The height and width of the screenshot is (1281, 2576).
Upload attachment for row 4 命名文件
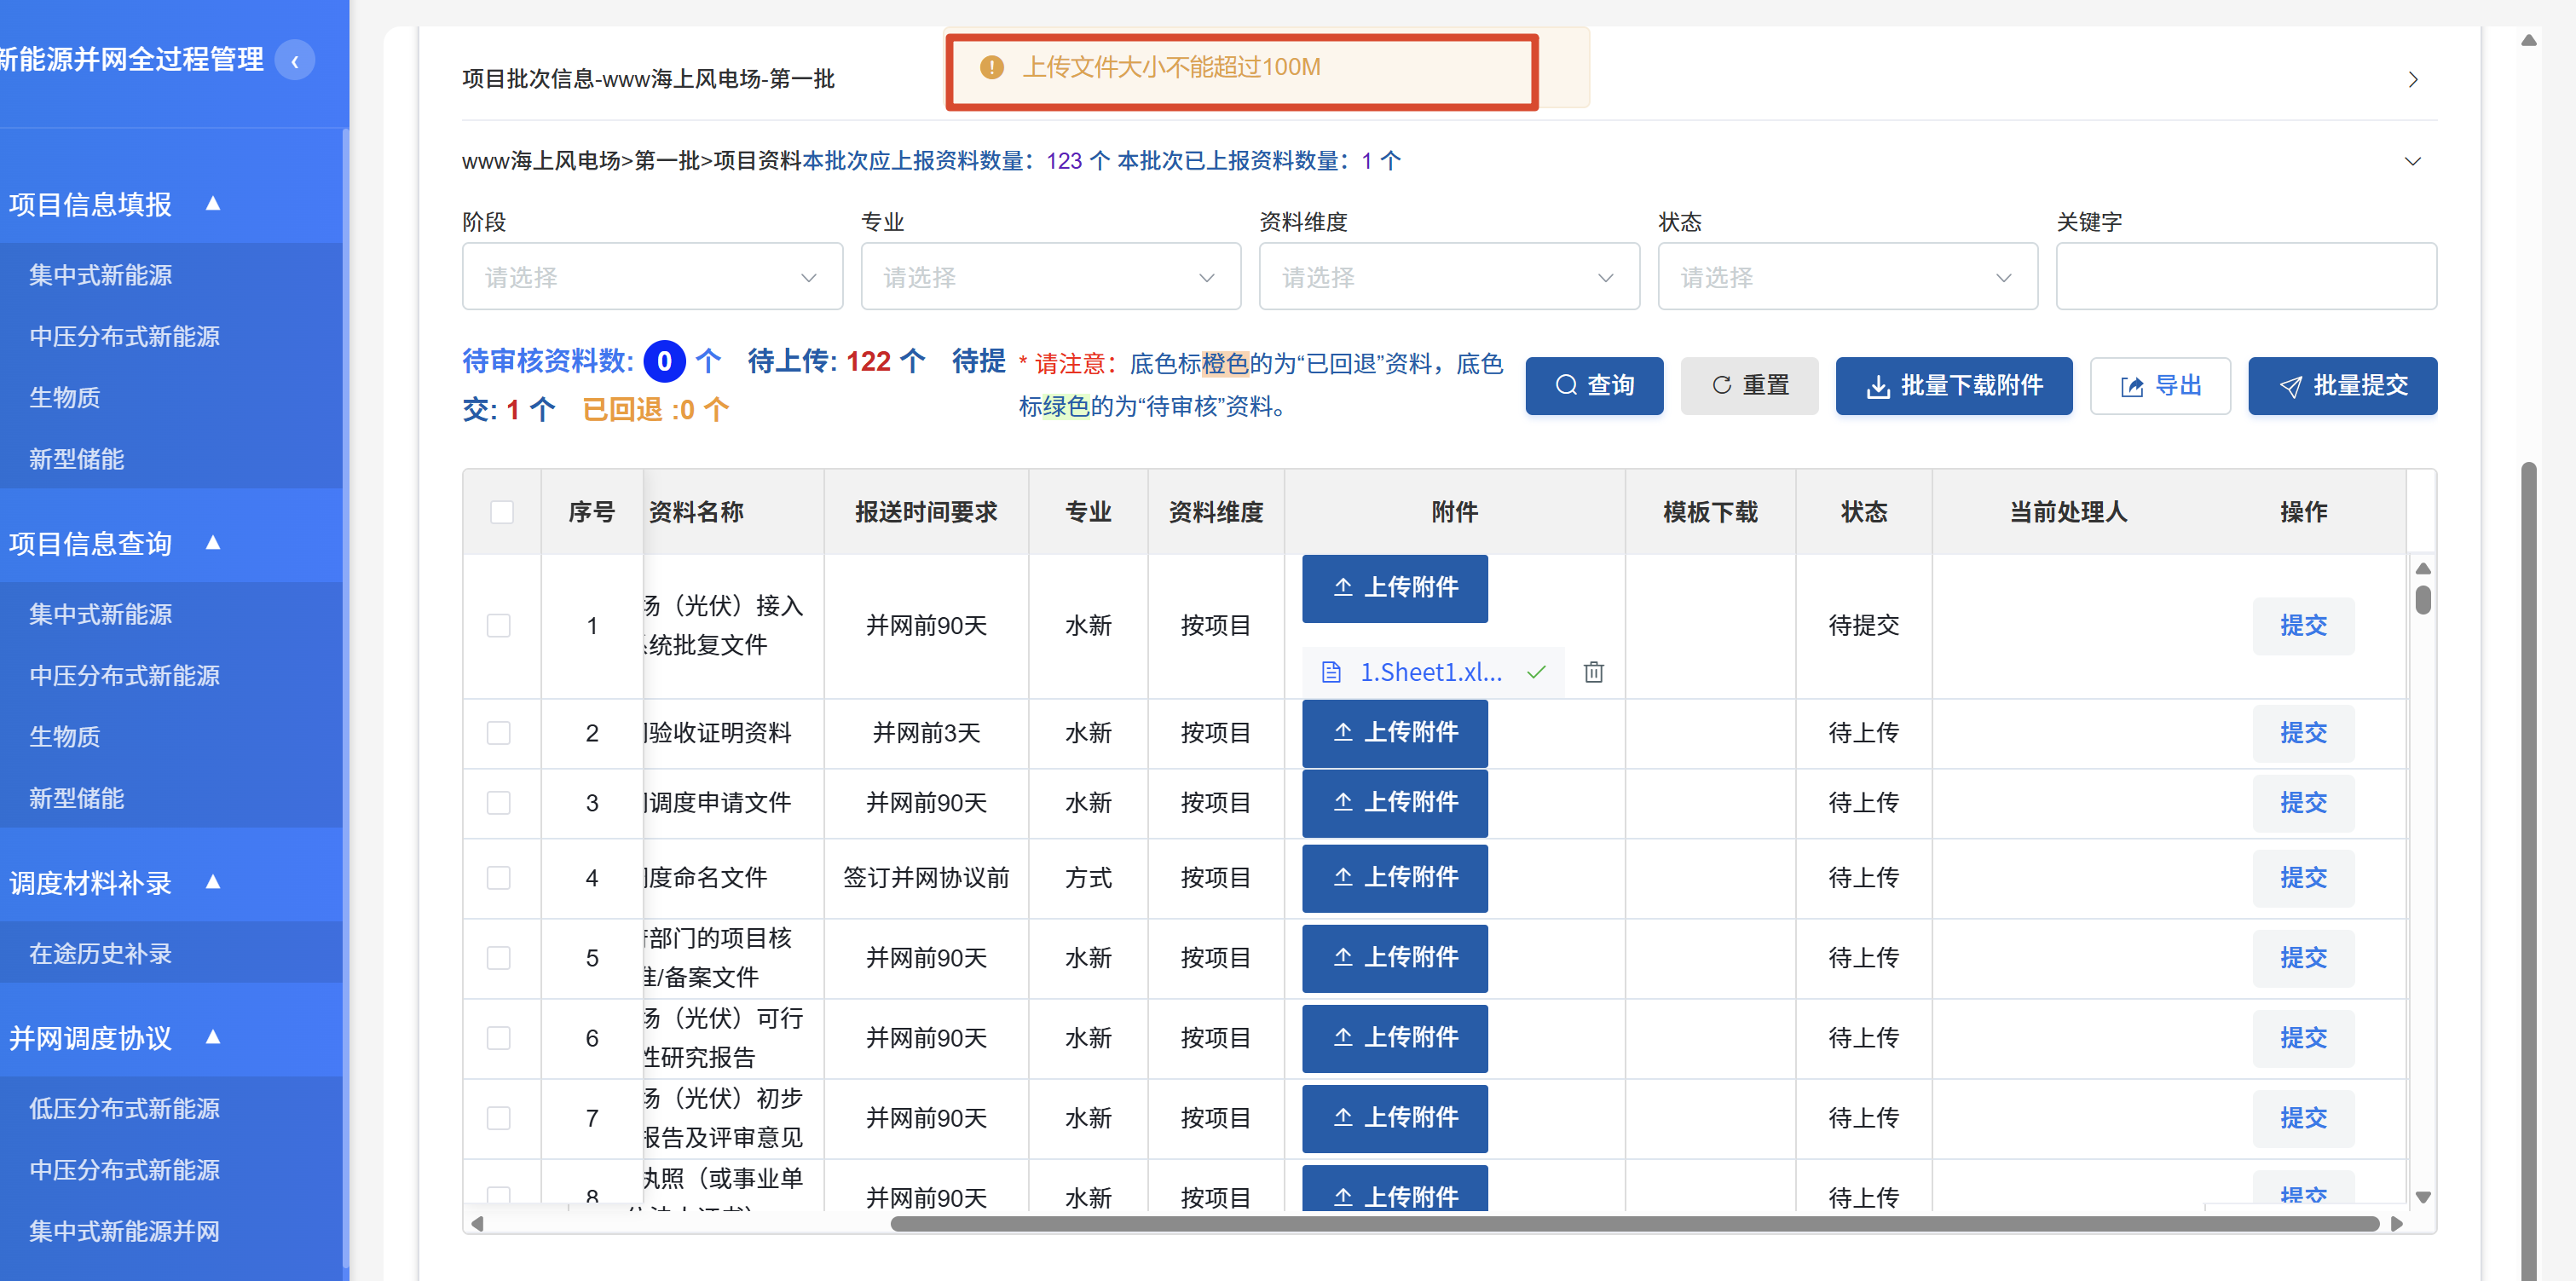pos(1394,878)
